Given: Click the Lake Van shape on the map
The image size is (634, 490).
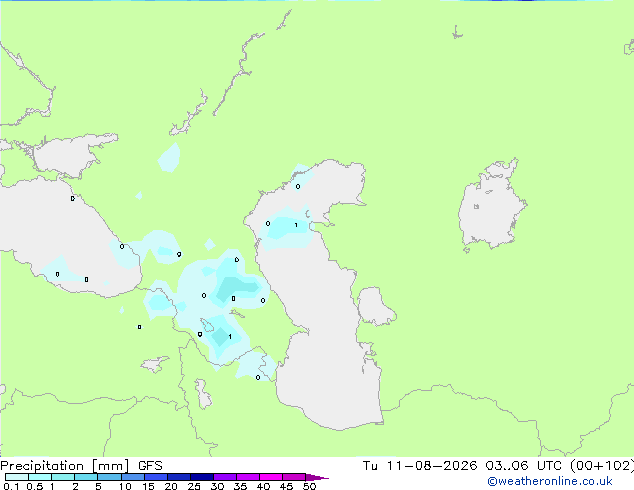Looking at the screenshot, I should pyautogui.click(x=155, y=364).
